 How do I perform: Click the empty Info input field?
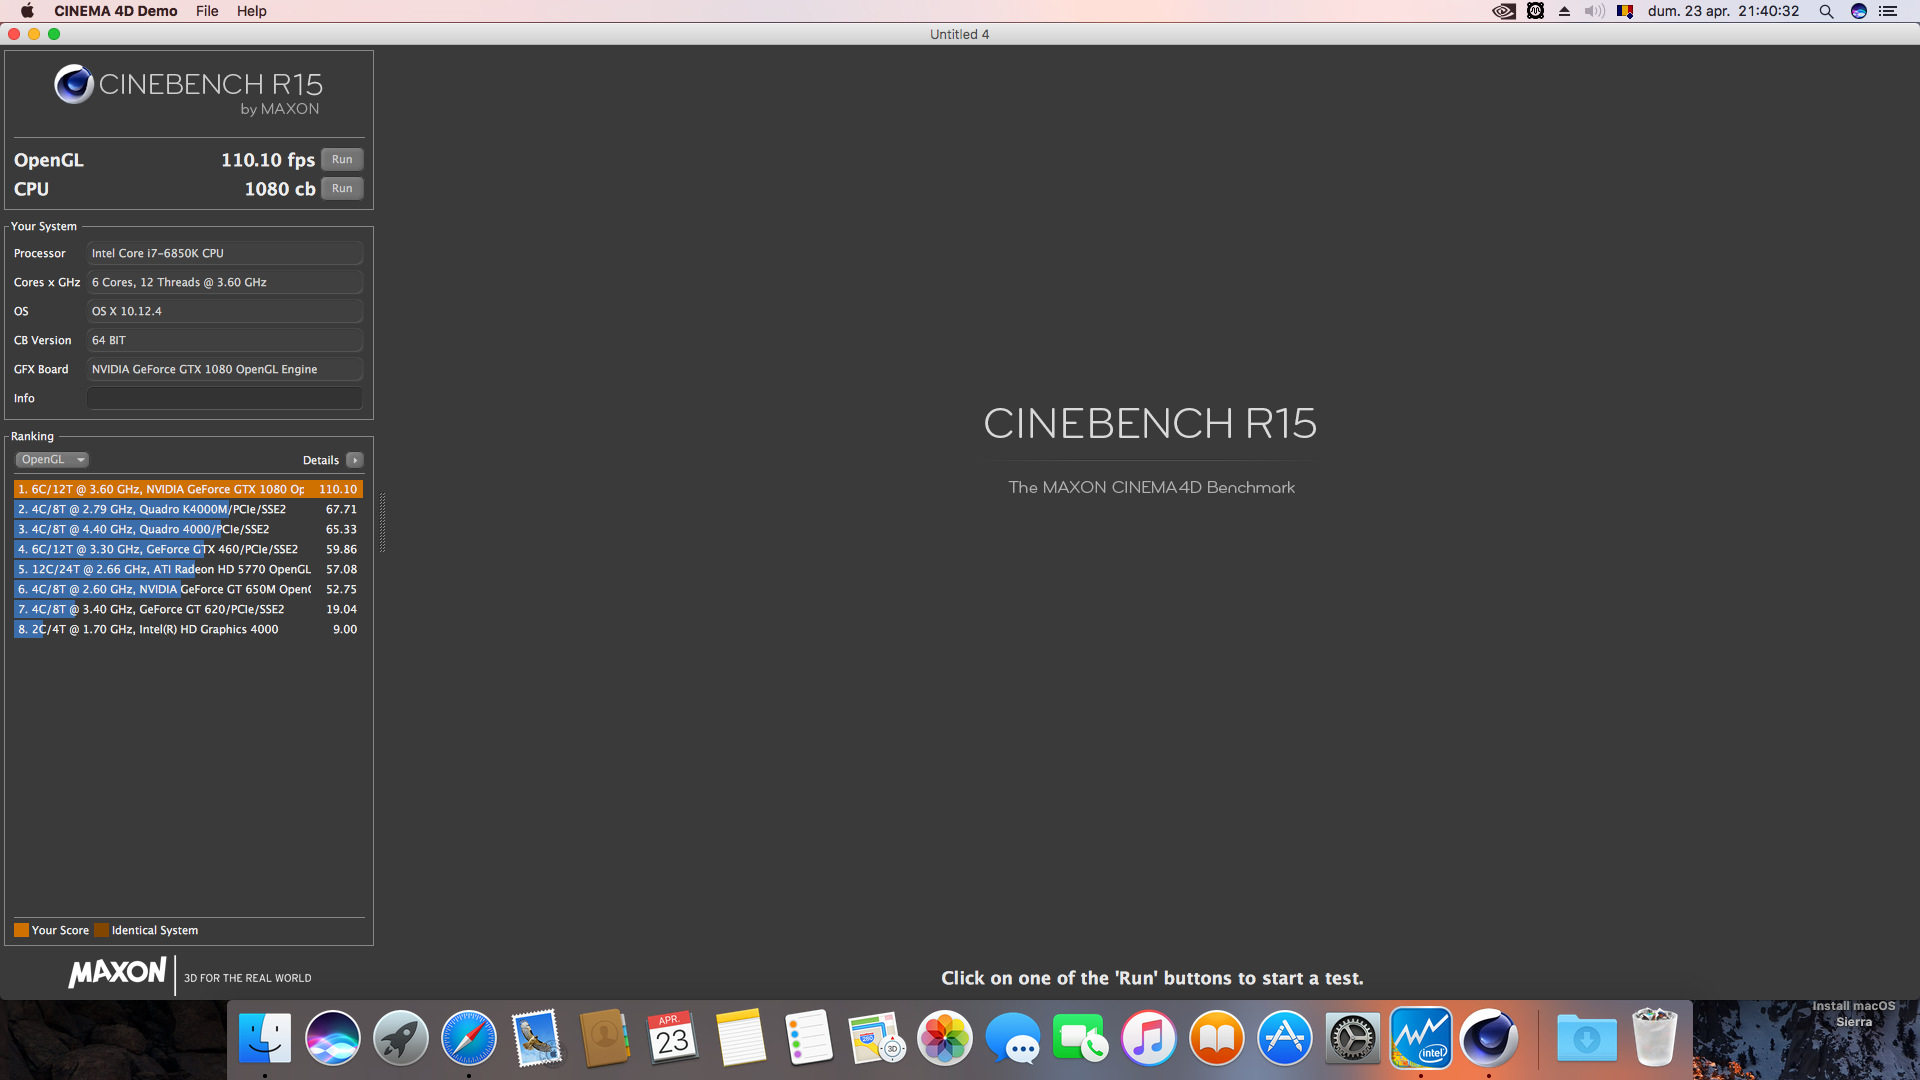(x=224, y=398)
